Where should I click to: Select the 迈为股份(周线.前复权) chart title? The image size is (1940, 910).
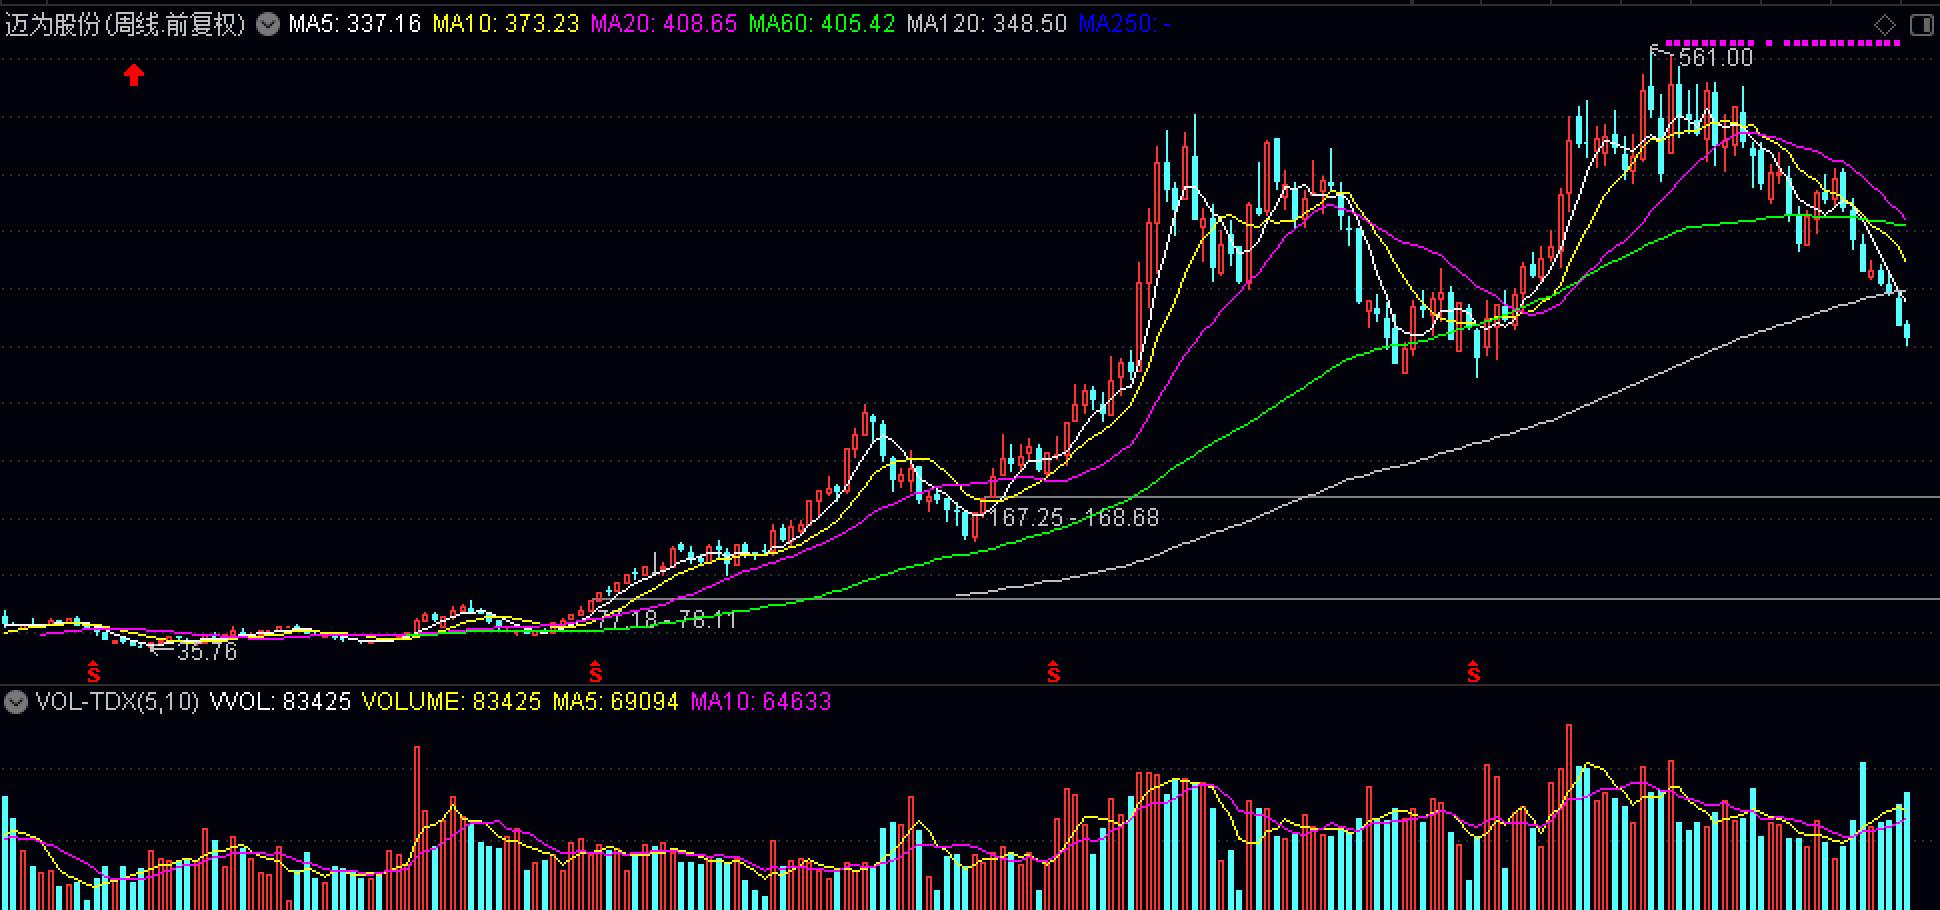coord(125,22)
